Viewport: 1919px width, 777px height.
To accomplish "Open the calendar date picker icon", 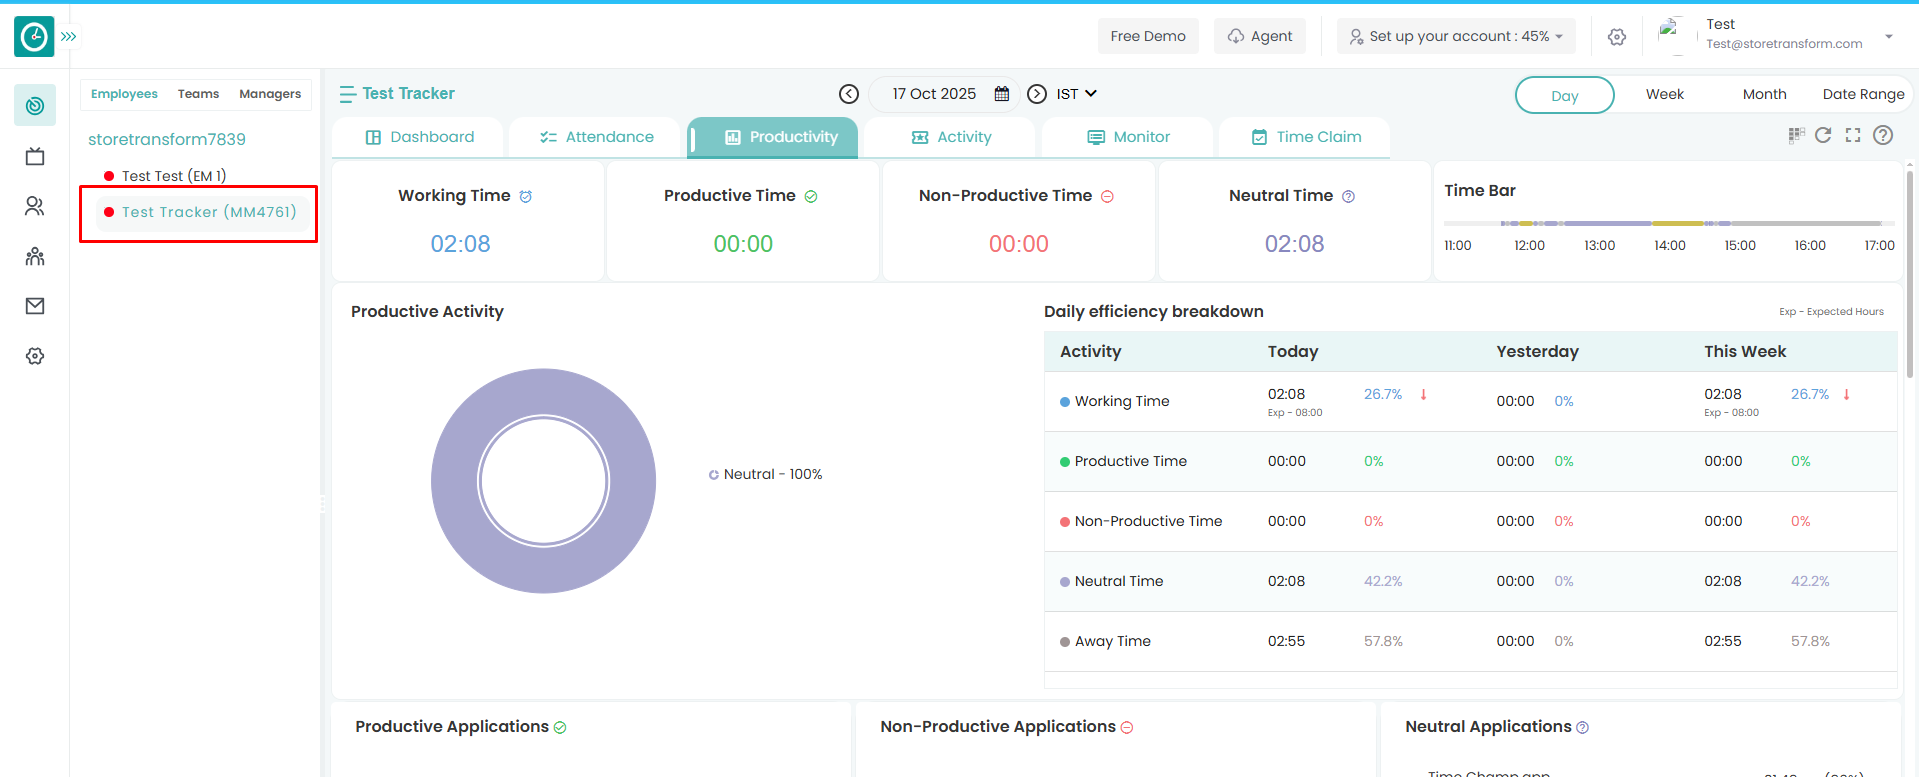I will pyautogui.click(x=1002, y=94).
